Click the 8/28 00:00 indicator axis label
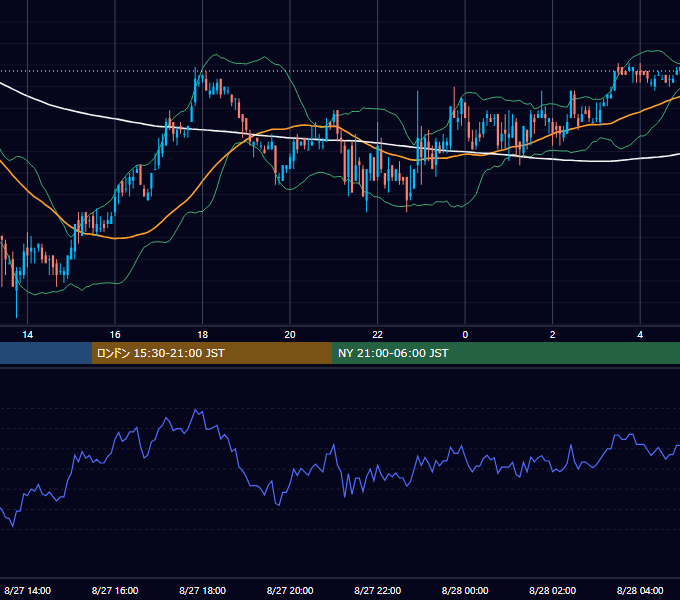 465,590
